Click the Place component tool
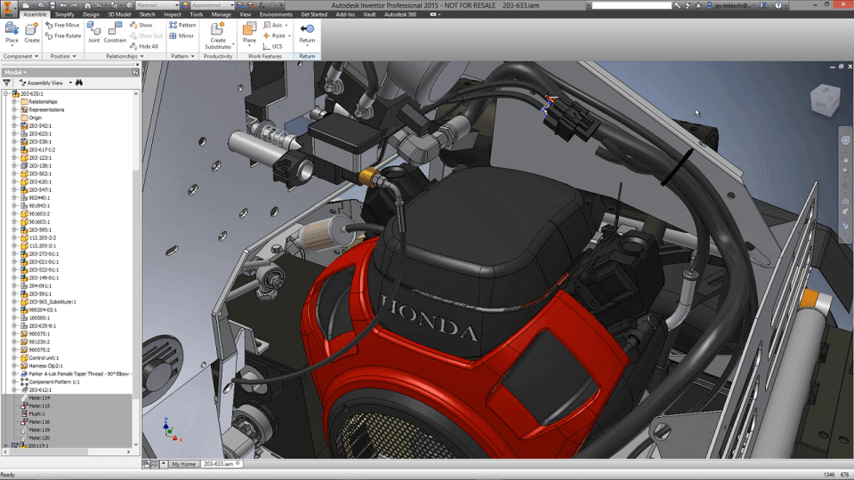 (x=12, y=33)
